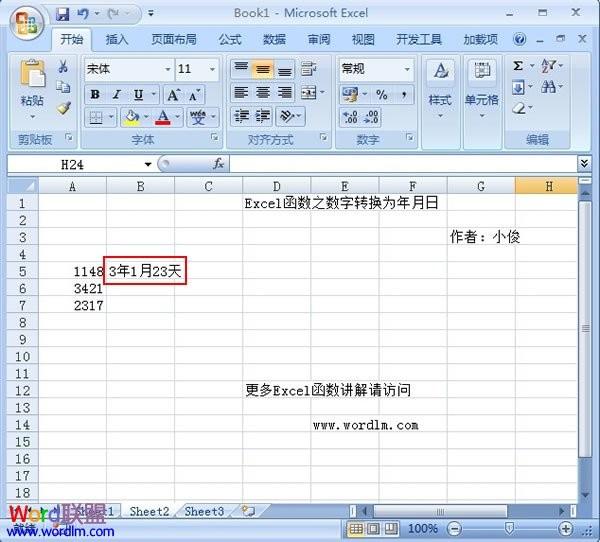Click the red font color A

(163, 116)
